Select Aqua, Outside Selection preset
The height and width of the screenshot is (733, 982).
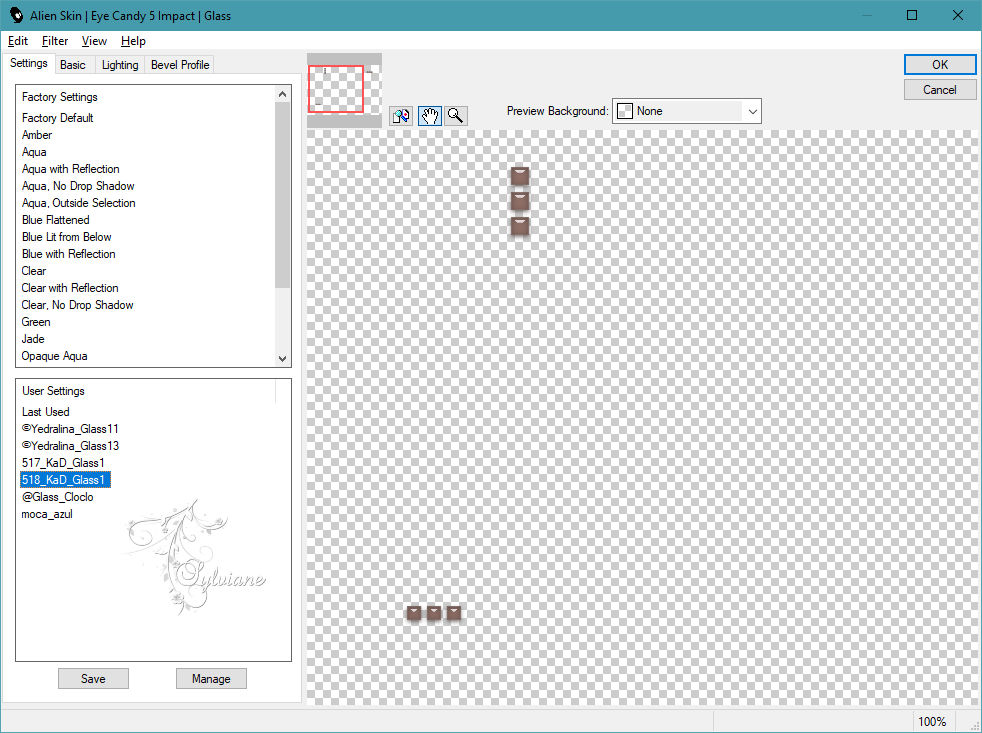78,202
